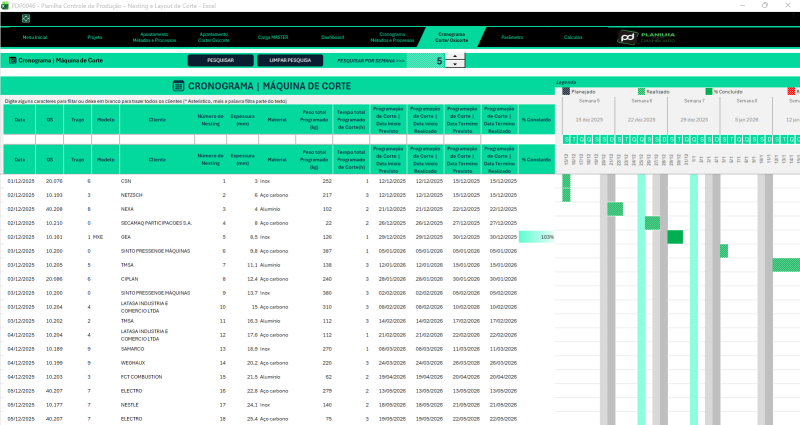800x425 pixels.
Task: Decrease week number with the down spinner arrow
Action: click(x=456, y=65)
